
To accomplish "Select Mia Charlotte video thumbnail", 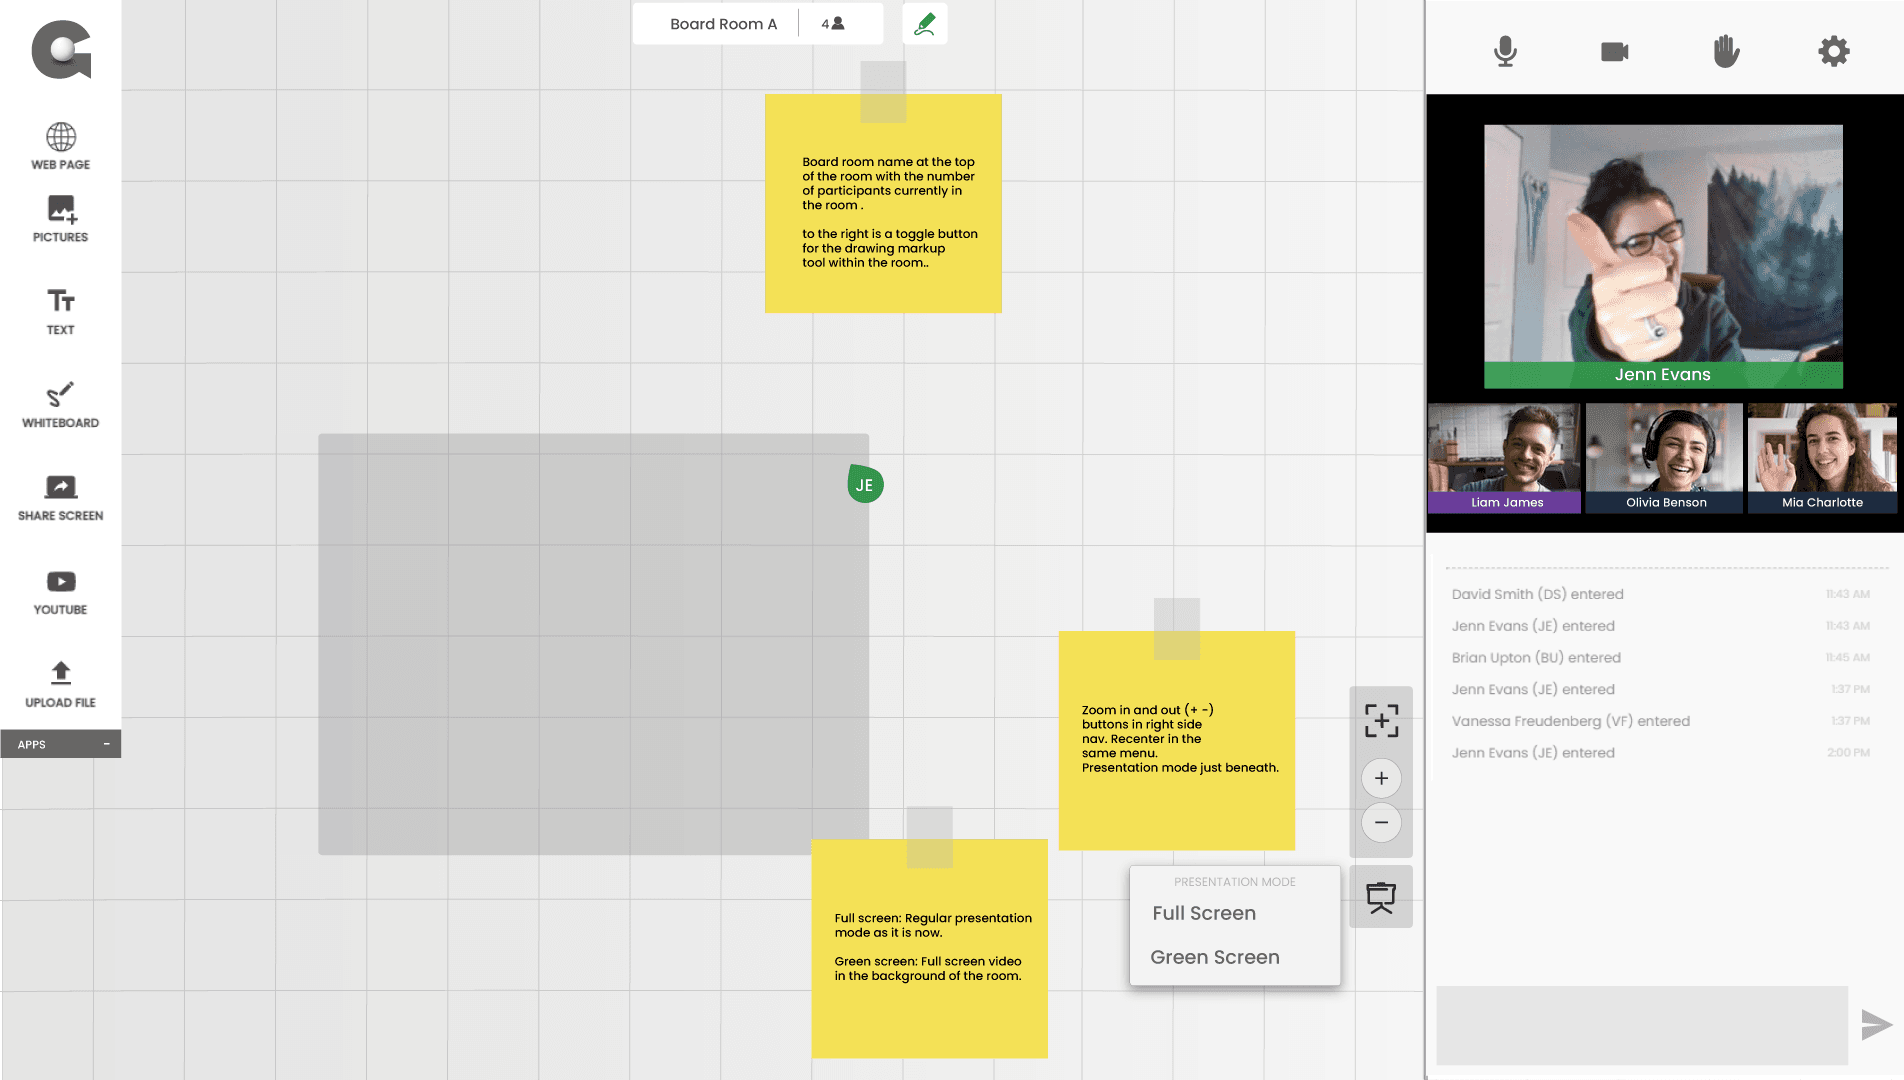I will coord(1822,458).
